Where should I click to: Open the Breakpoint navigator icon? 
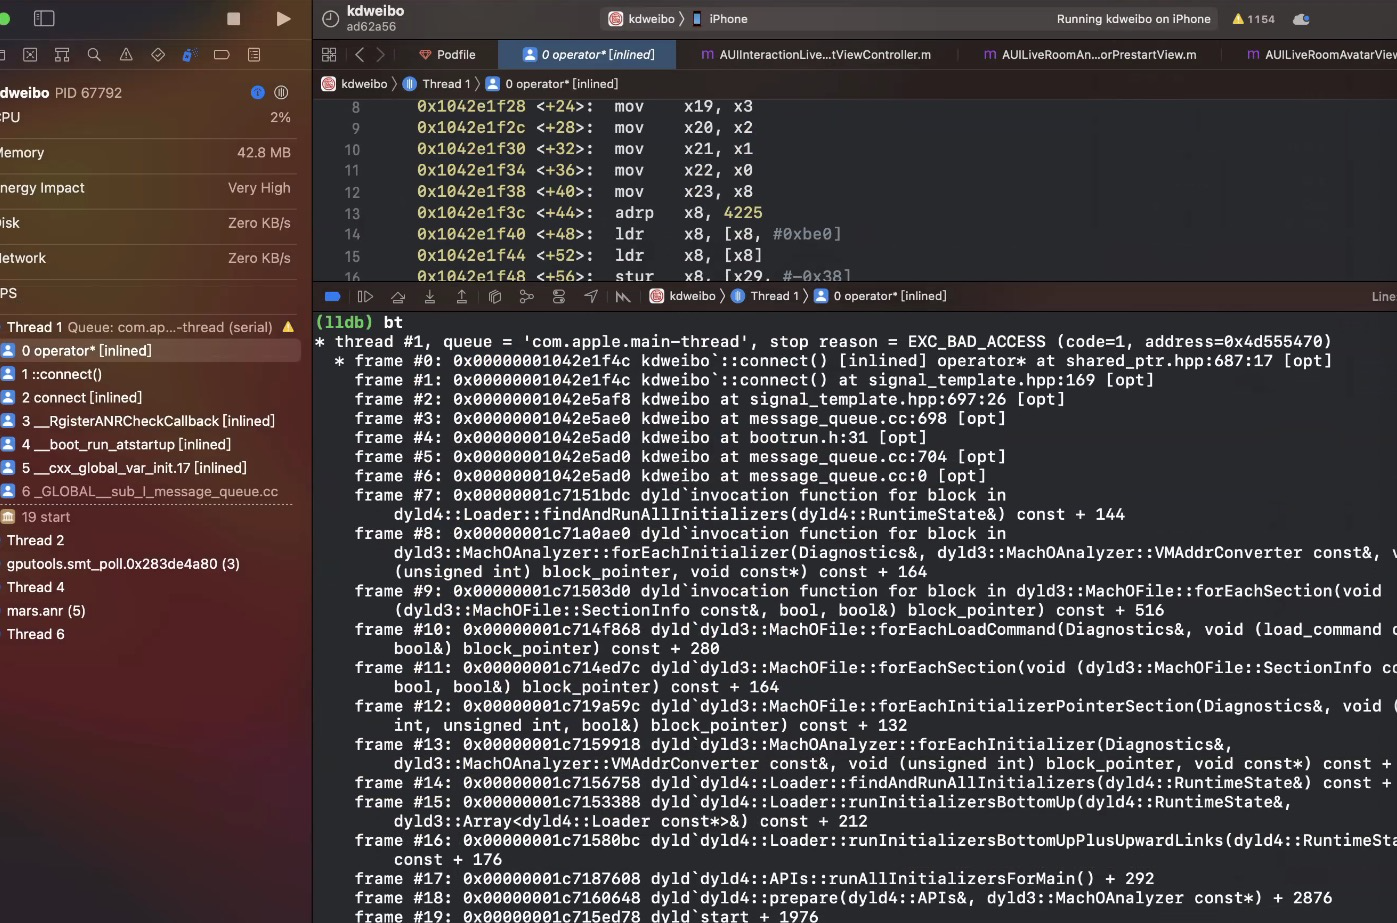point(222,55)
